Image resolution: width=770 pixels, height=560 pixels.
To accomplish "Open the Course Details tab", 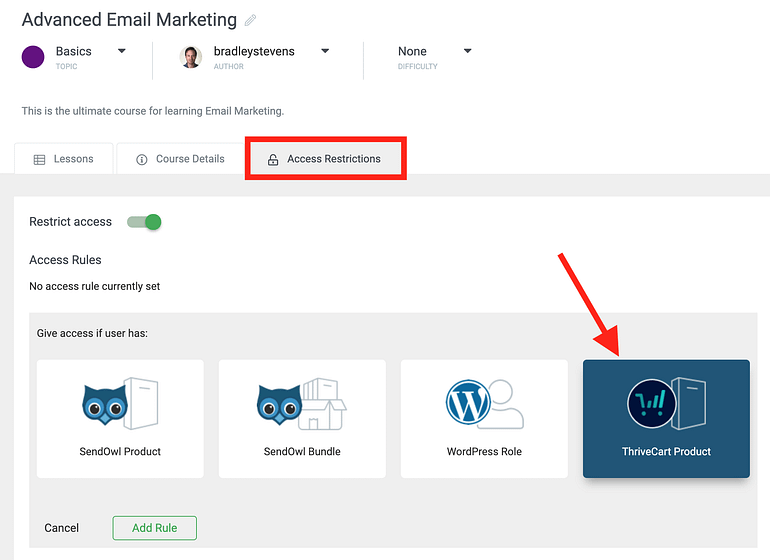I will coord(180,159).
